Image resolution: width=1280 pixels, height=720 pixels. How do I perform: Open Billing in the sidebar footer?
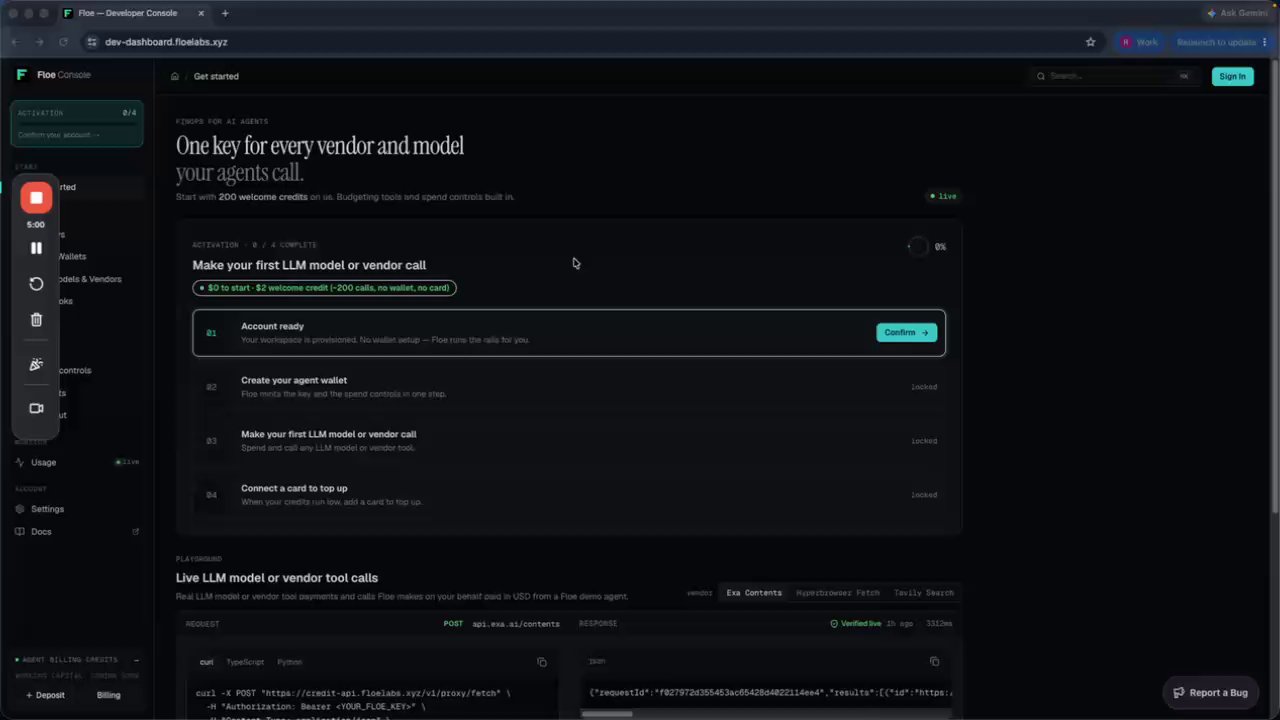point(108,695)
